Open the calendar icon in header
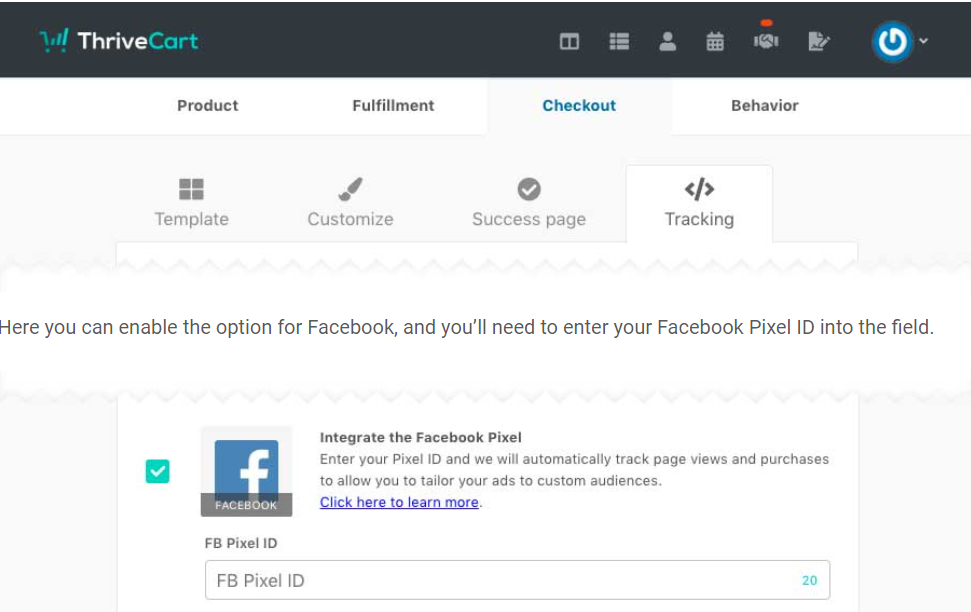 pos(715,42)
